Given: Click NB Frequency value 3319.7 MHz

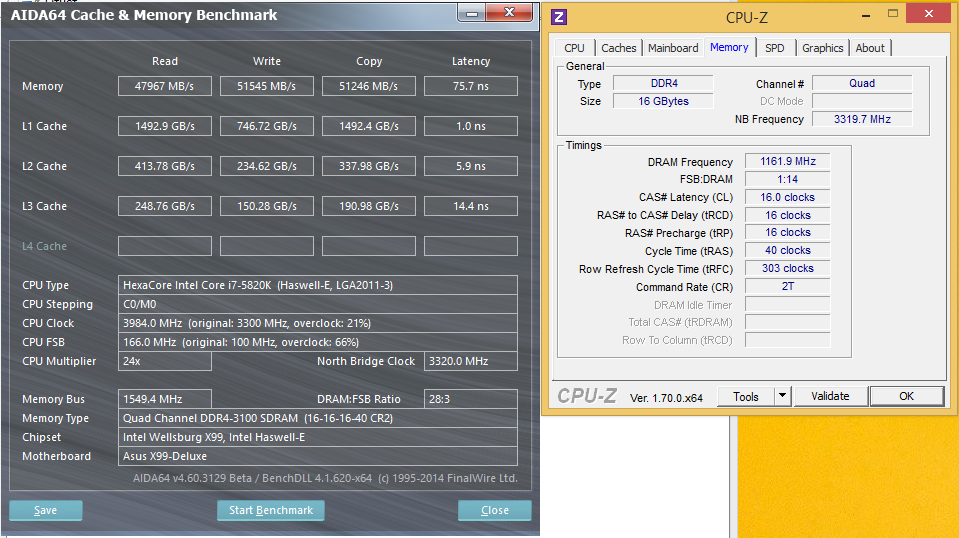Looking at the screenshot, I should tap(862, 119).
